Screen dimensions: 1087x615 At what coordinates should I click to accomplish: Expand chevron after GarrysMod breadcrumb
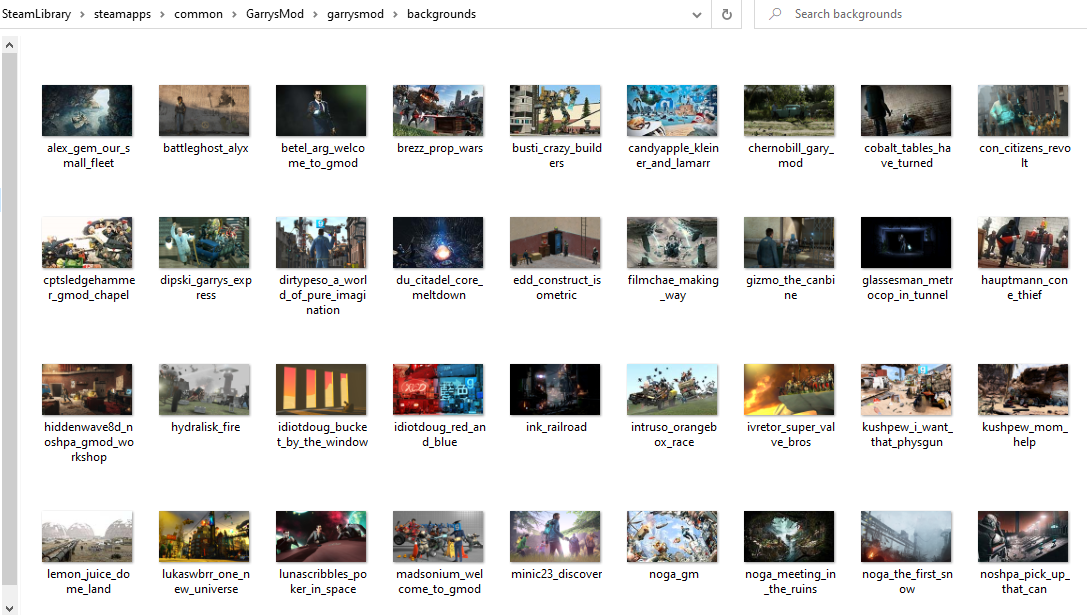[315, 15]
